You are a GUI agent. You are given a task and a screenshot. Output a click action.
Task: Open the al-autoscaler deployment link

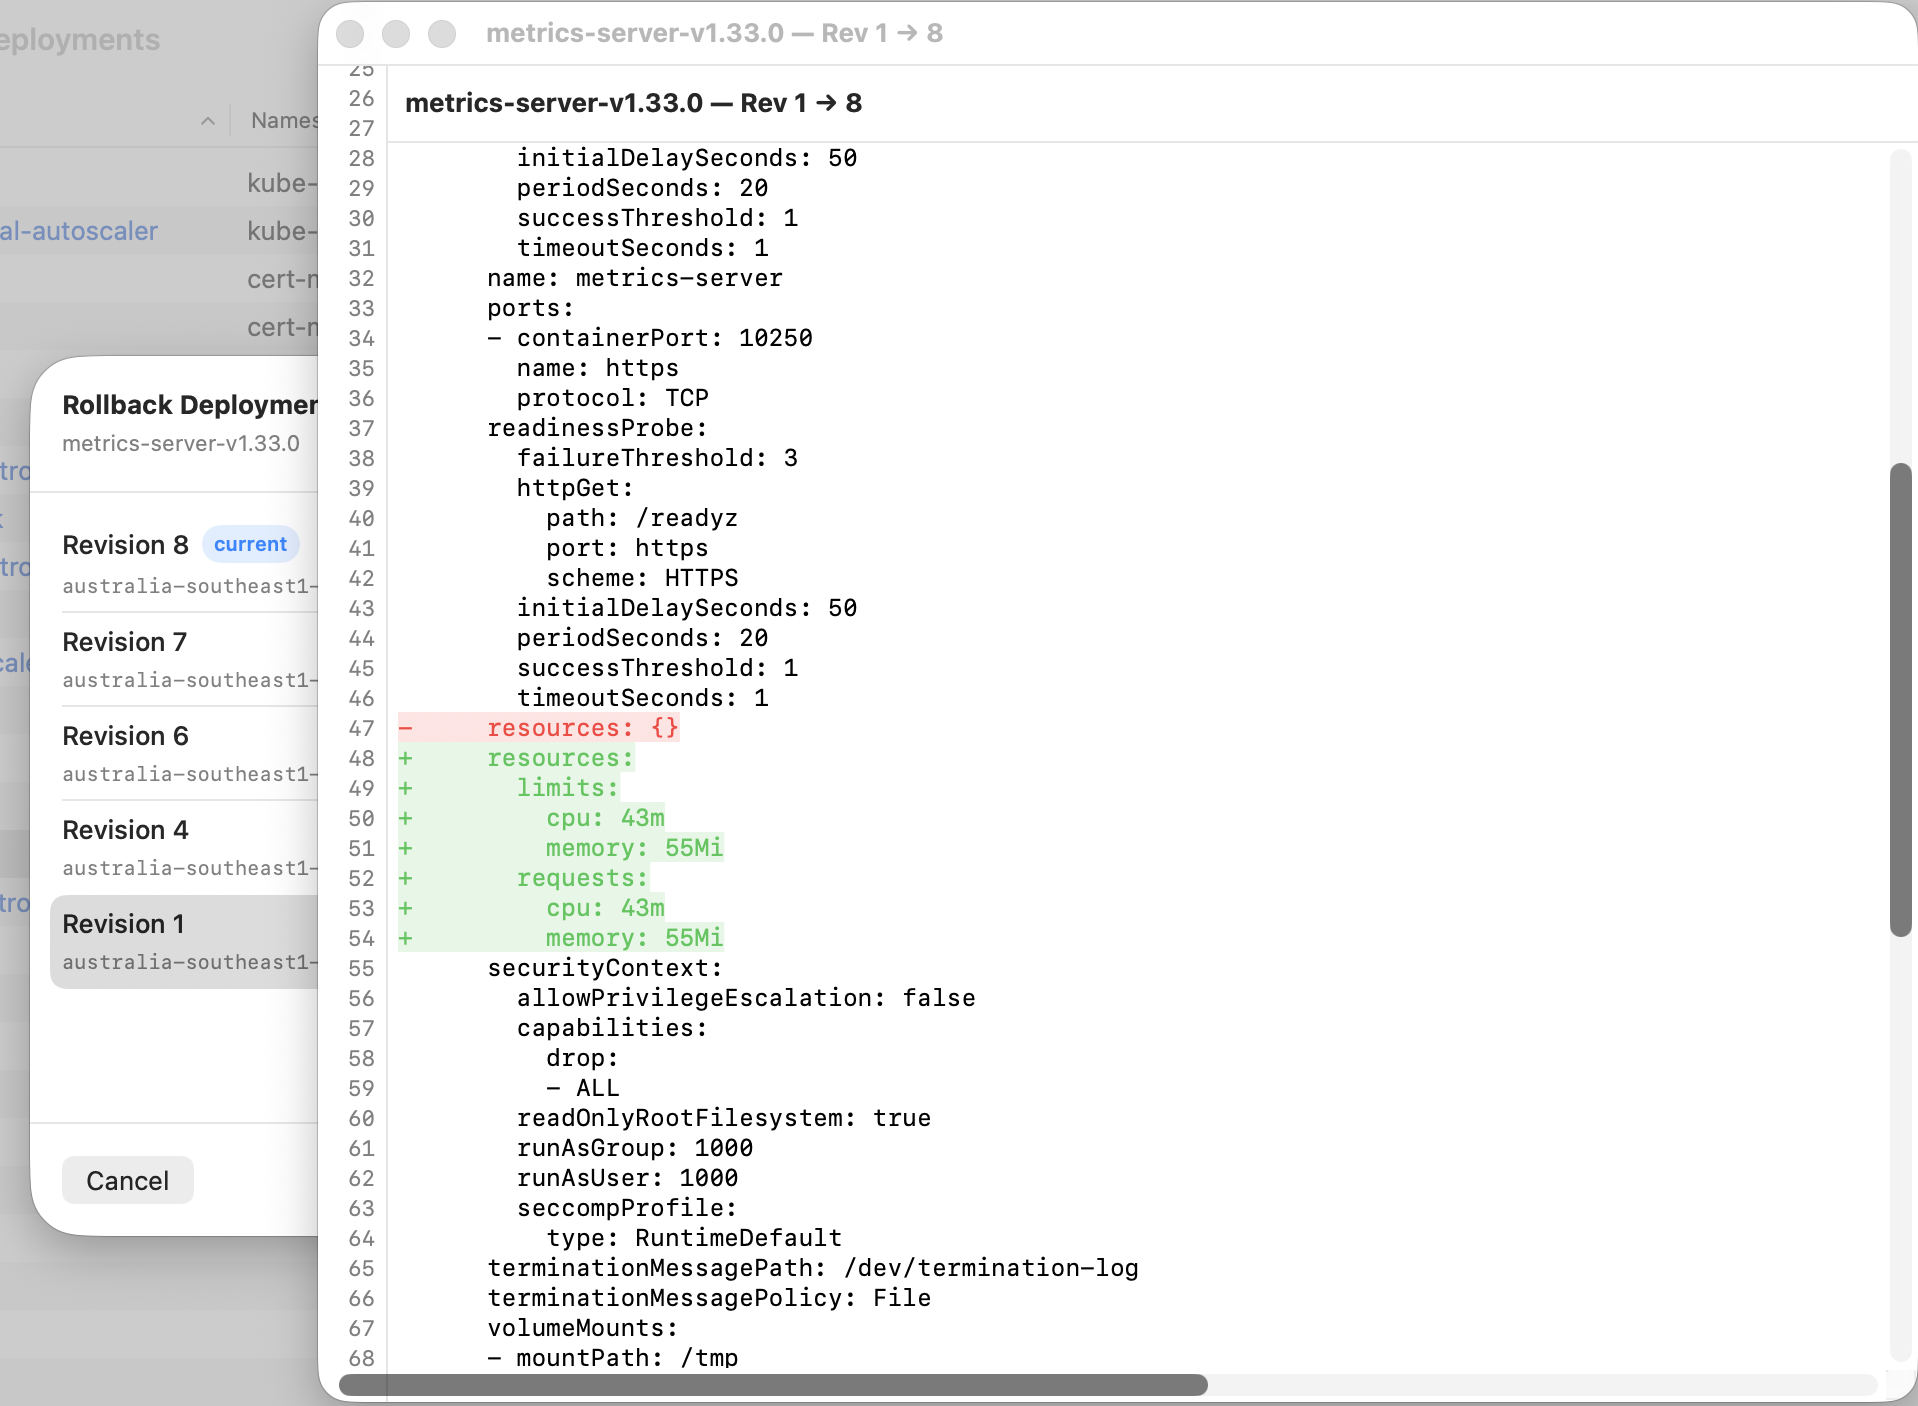click(x=79, y=231)
